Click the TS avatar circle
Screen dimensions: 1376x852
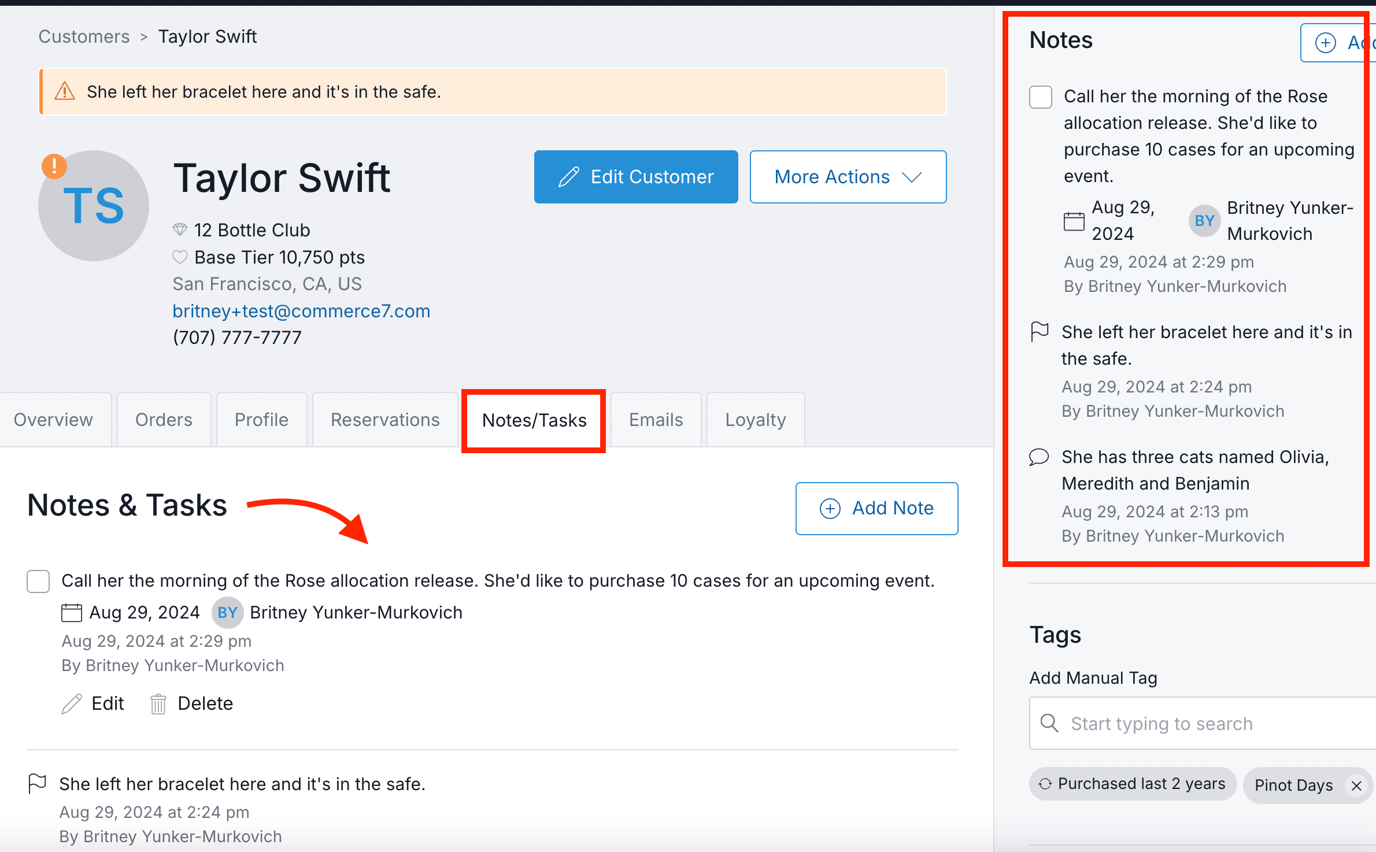94,206
